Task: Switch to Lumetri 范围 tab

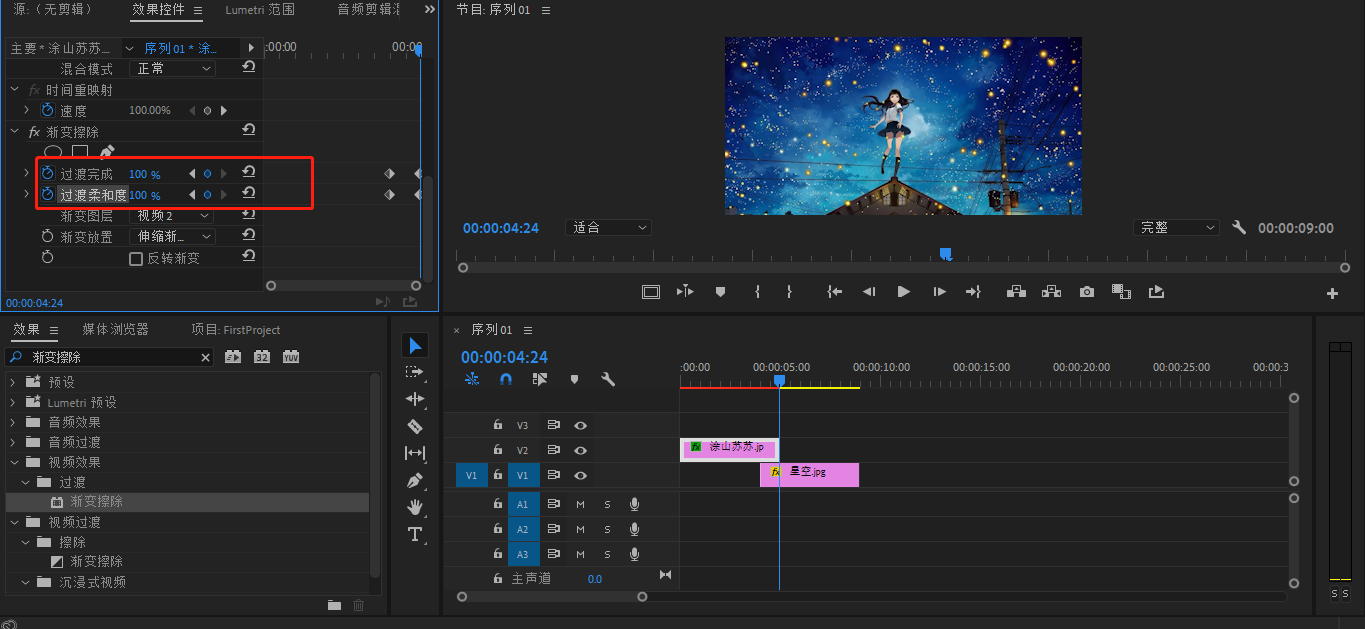Action: (x=260, y=9)
